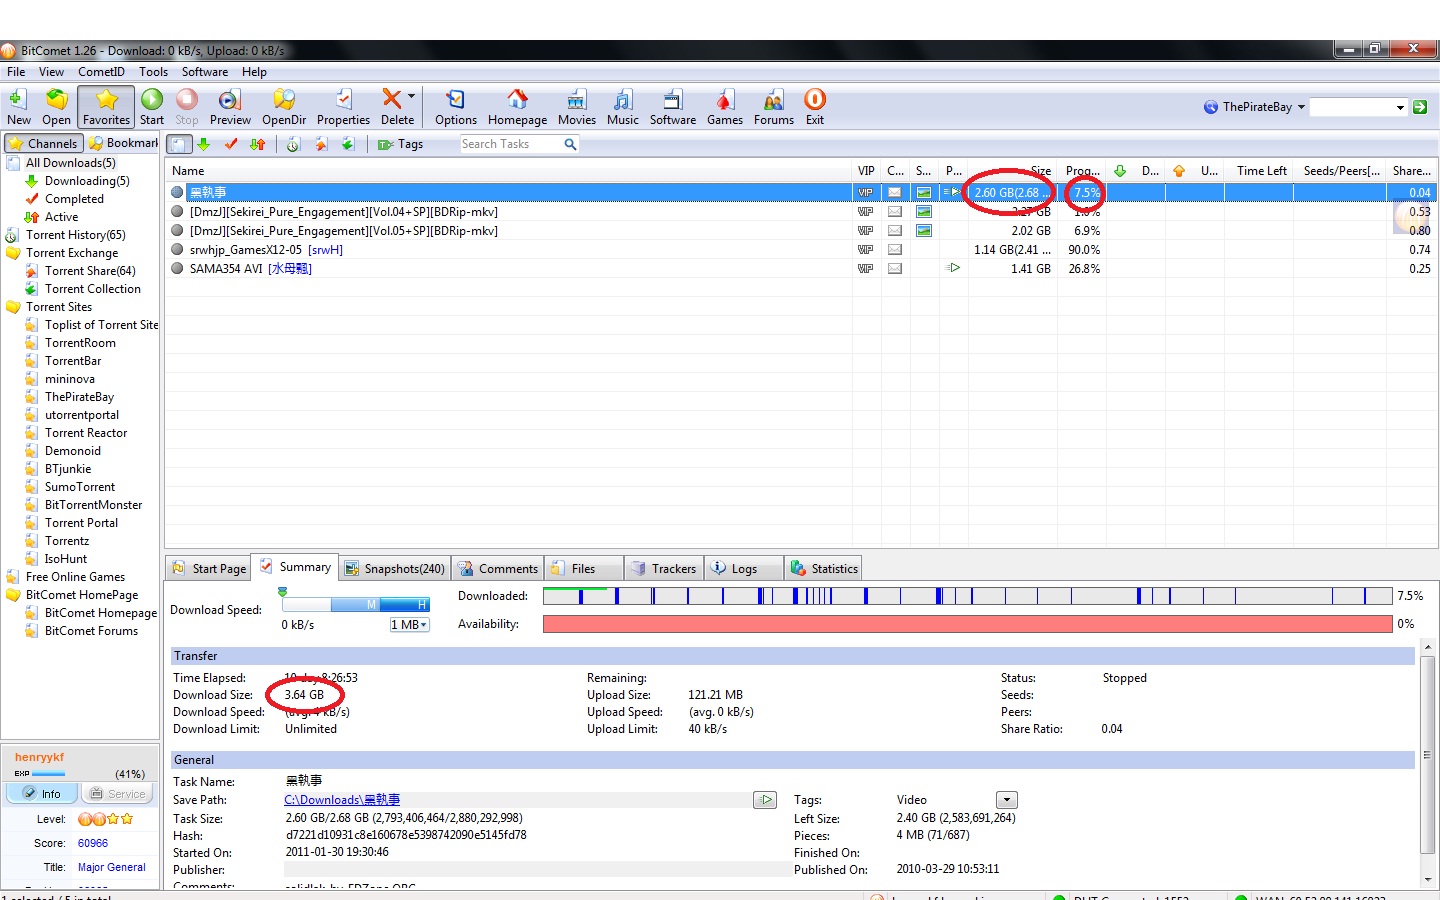Open task Properties from the toolbar
Viewport: 1440px width, 900px height.
click(x=343, y=107)
